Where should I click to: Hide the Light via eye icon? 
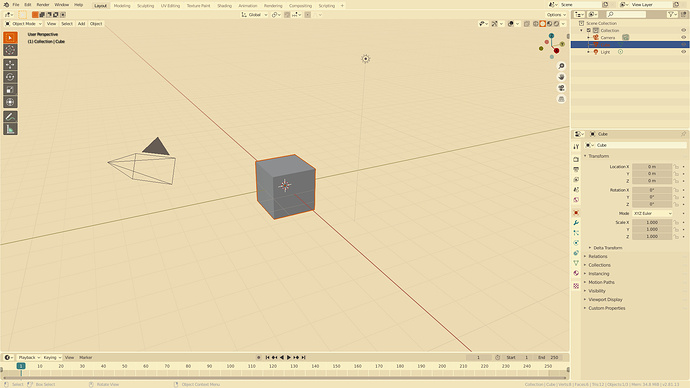683,52
